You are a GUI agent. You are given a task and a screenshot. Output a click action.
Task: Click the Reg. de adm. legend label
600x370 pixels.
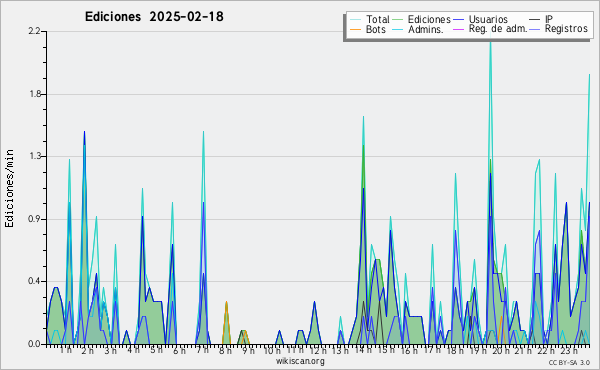(498, 29)
